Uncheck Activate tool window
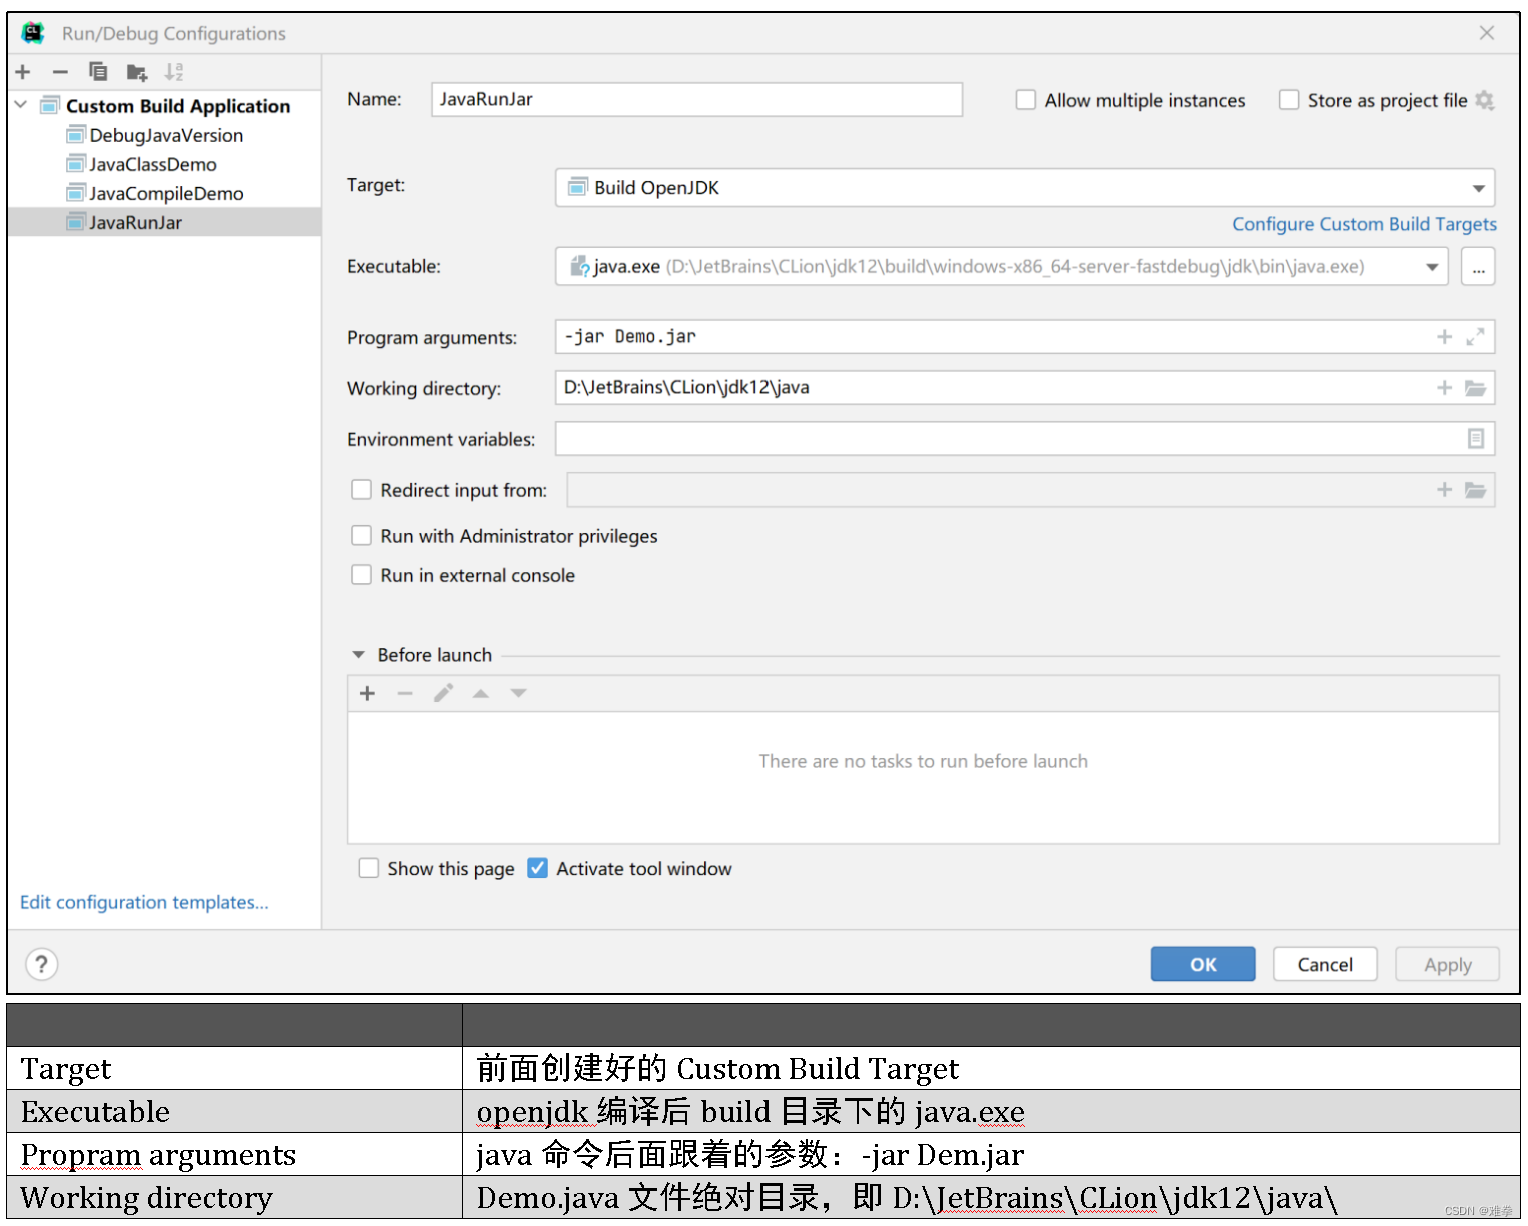The image size is (1528, 1226). [538, 868]
